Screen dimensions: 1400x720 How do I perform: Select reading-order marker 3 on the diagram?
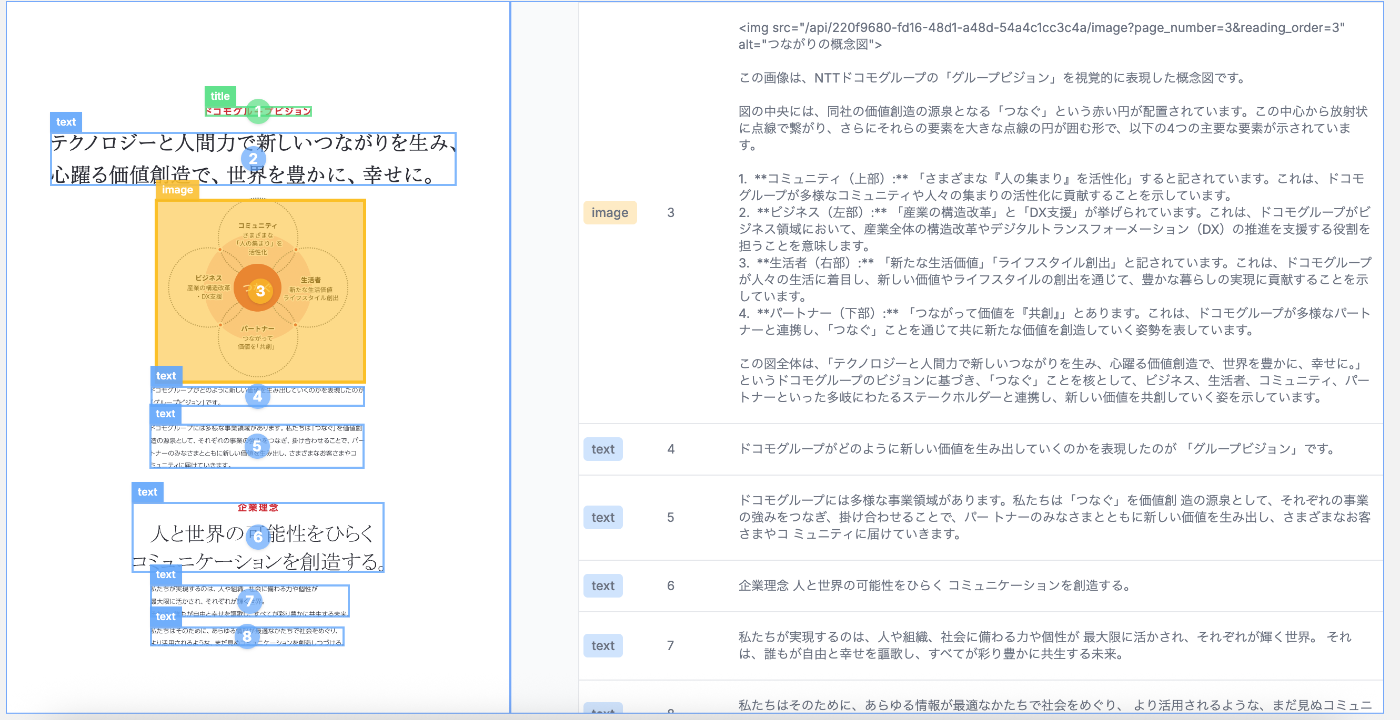pyautogui.click(x=260, y=291)
